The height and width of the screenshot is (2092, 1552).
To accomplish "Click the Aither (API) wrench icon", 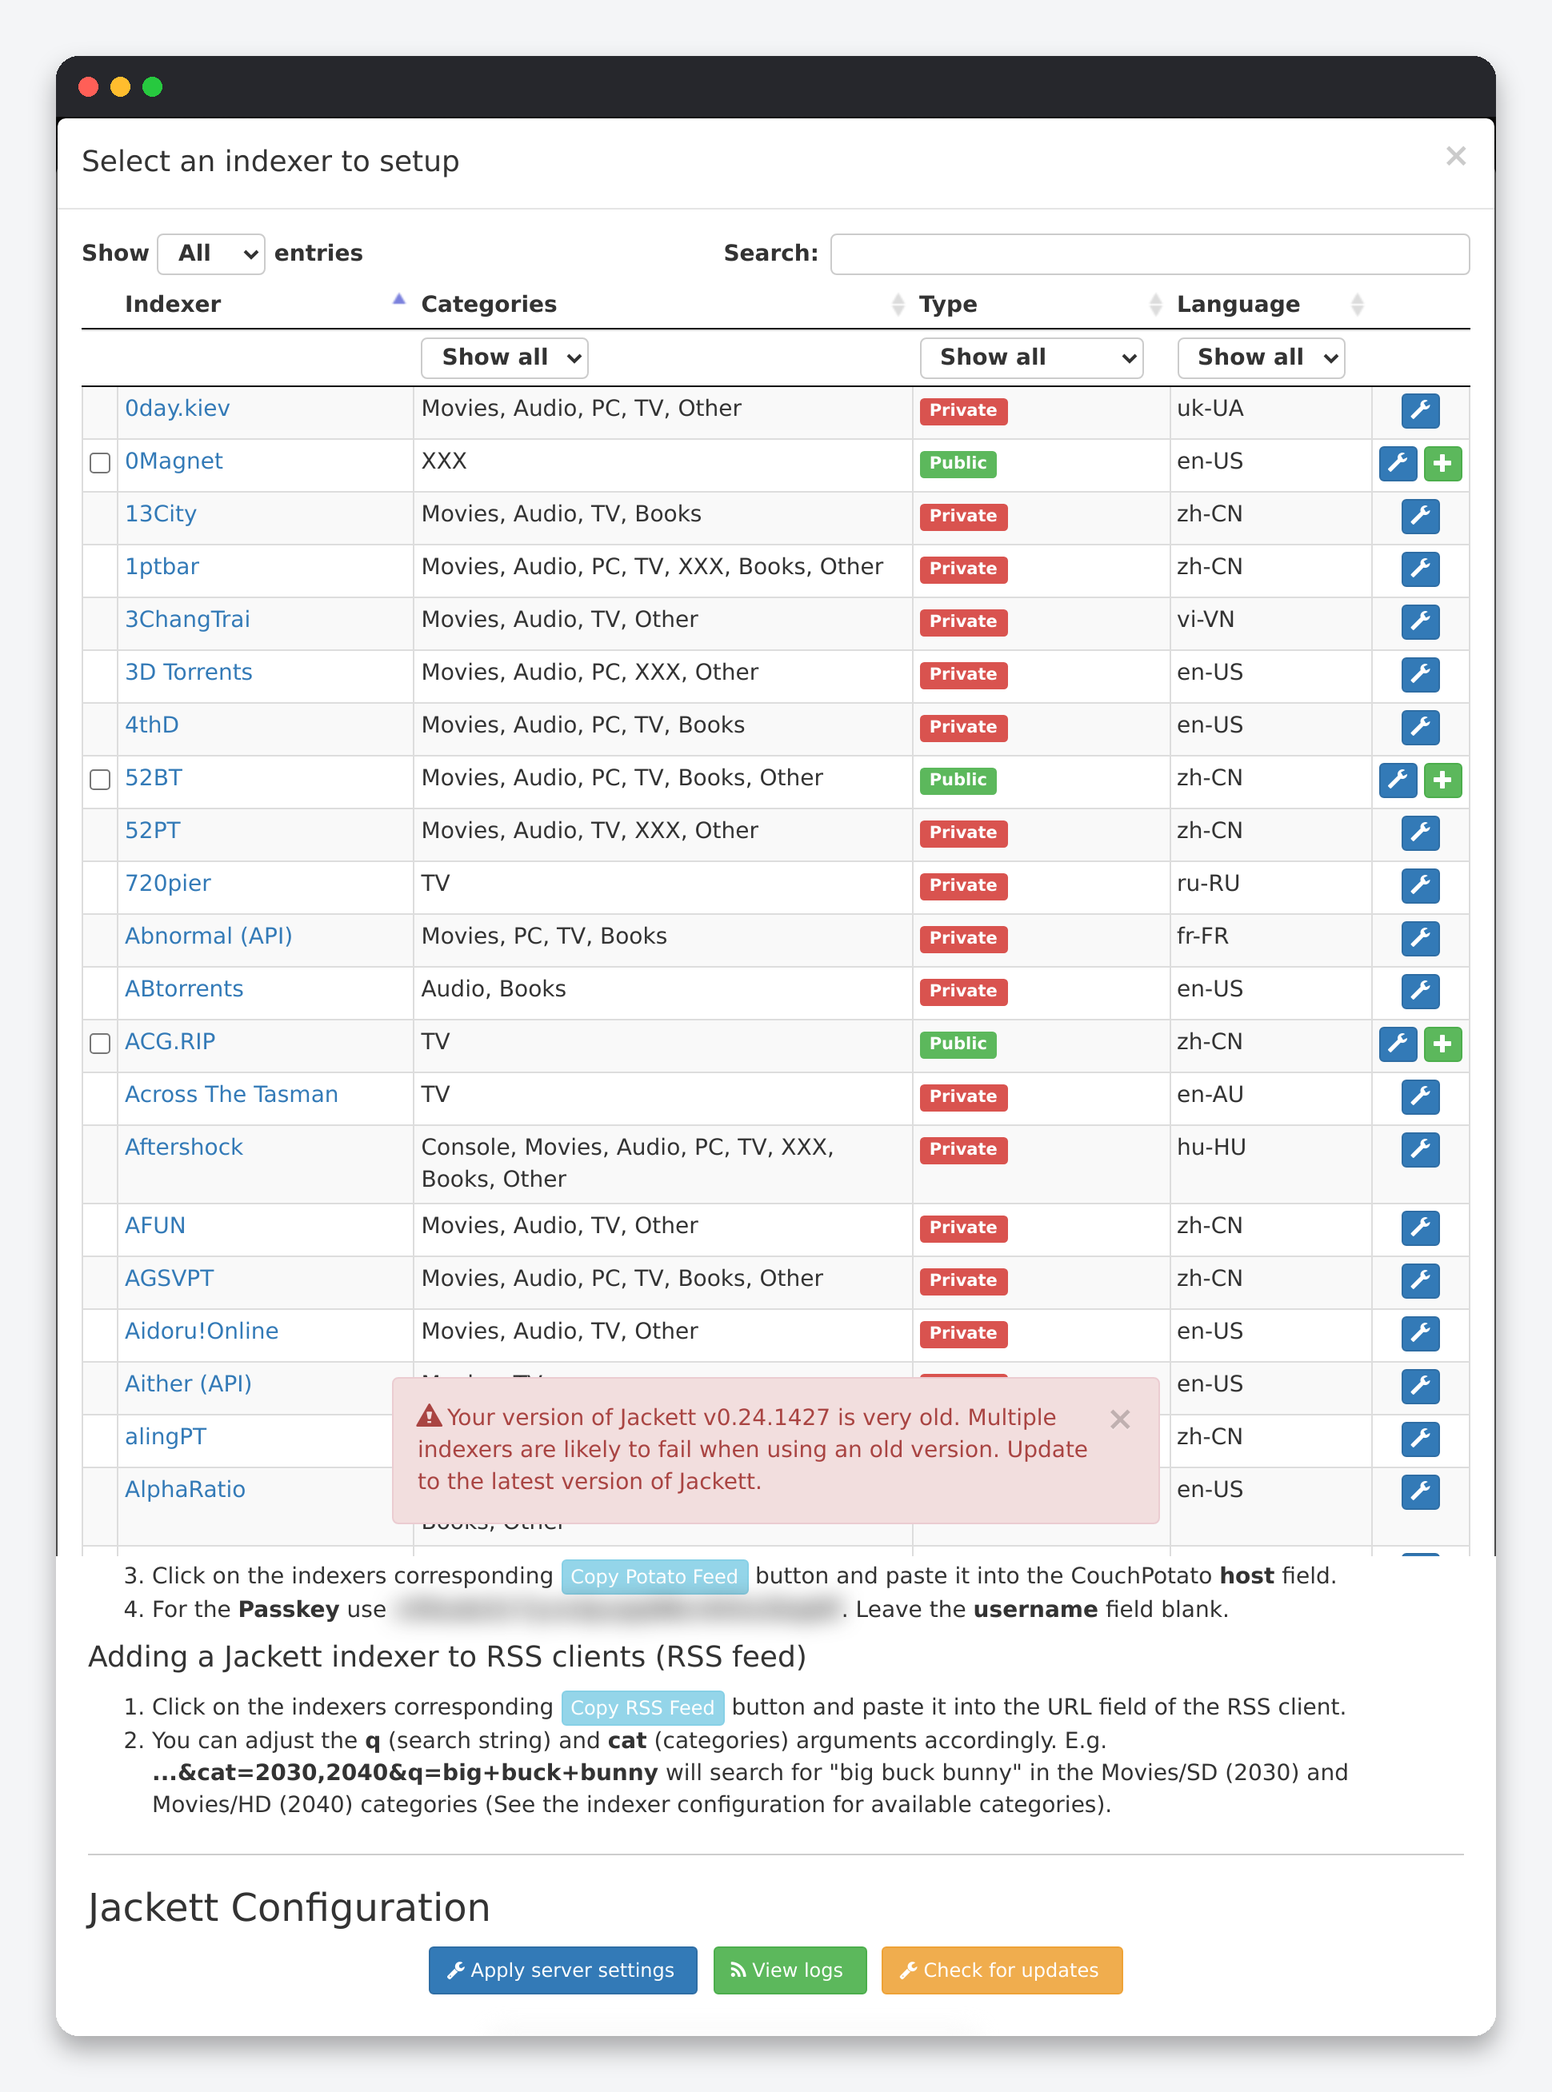I will click(1420, 1386).
